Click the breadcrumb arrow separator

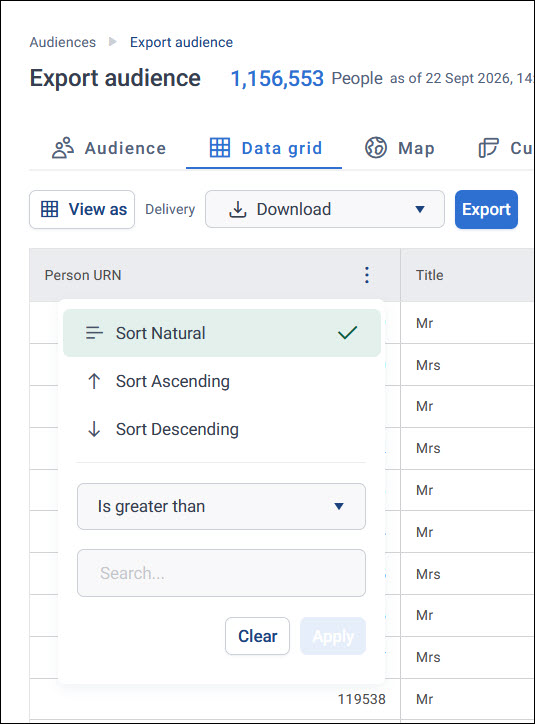(113, 42)
